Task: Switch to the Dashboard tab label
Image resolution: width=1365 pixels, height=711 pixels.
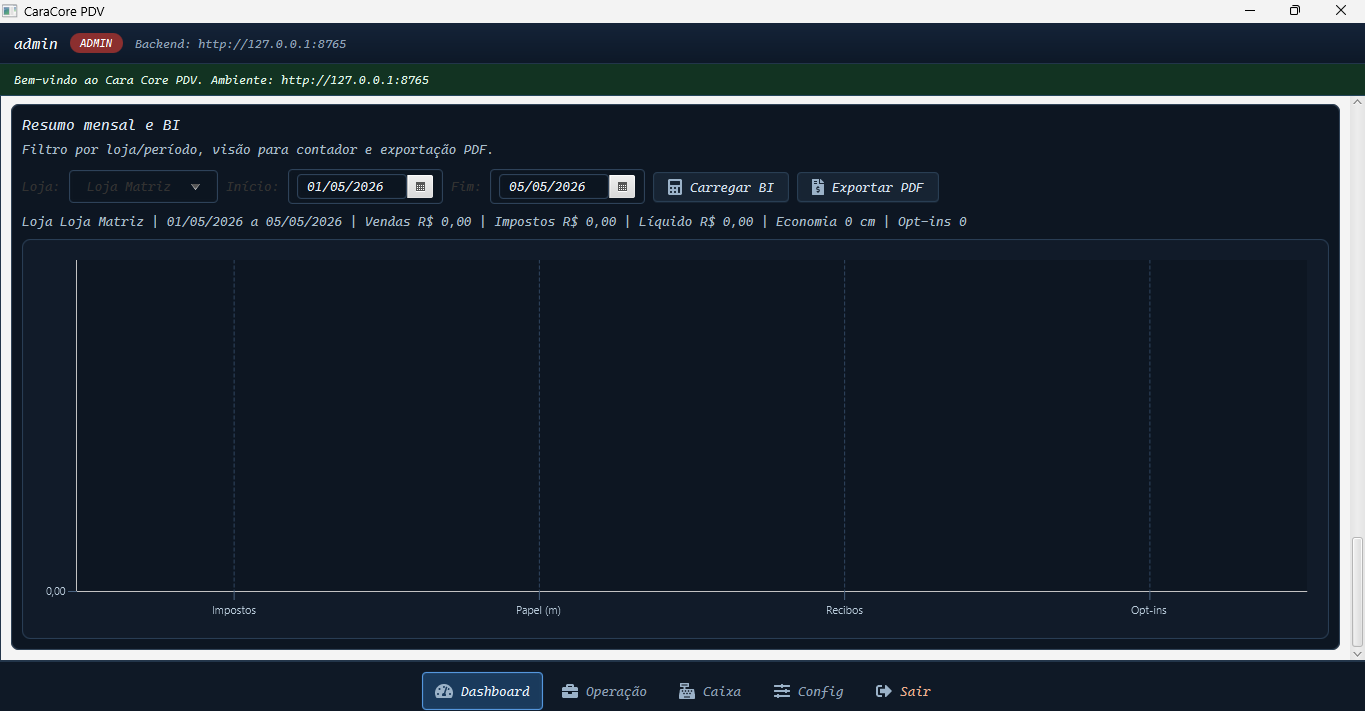Action: [x=495, y=691]
